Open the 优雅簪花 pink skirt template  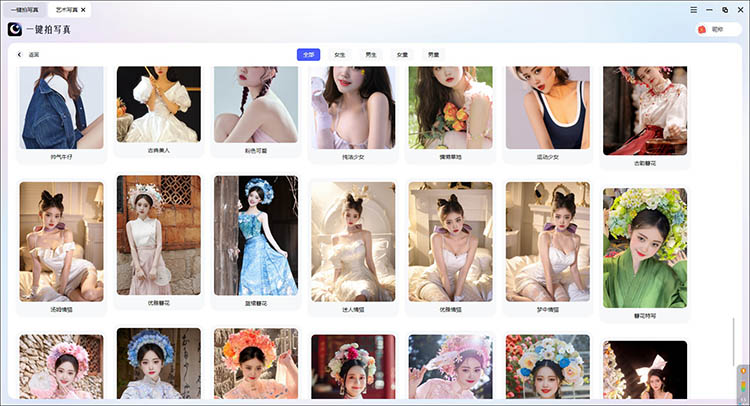(159, 235)
